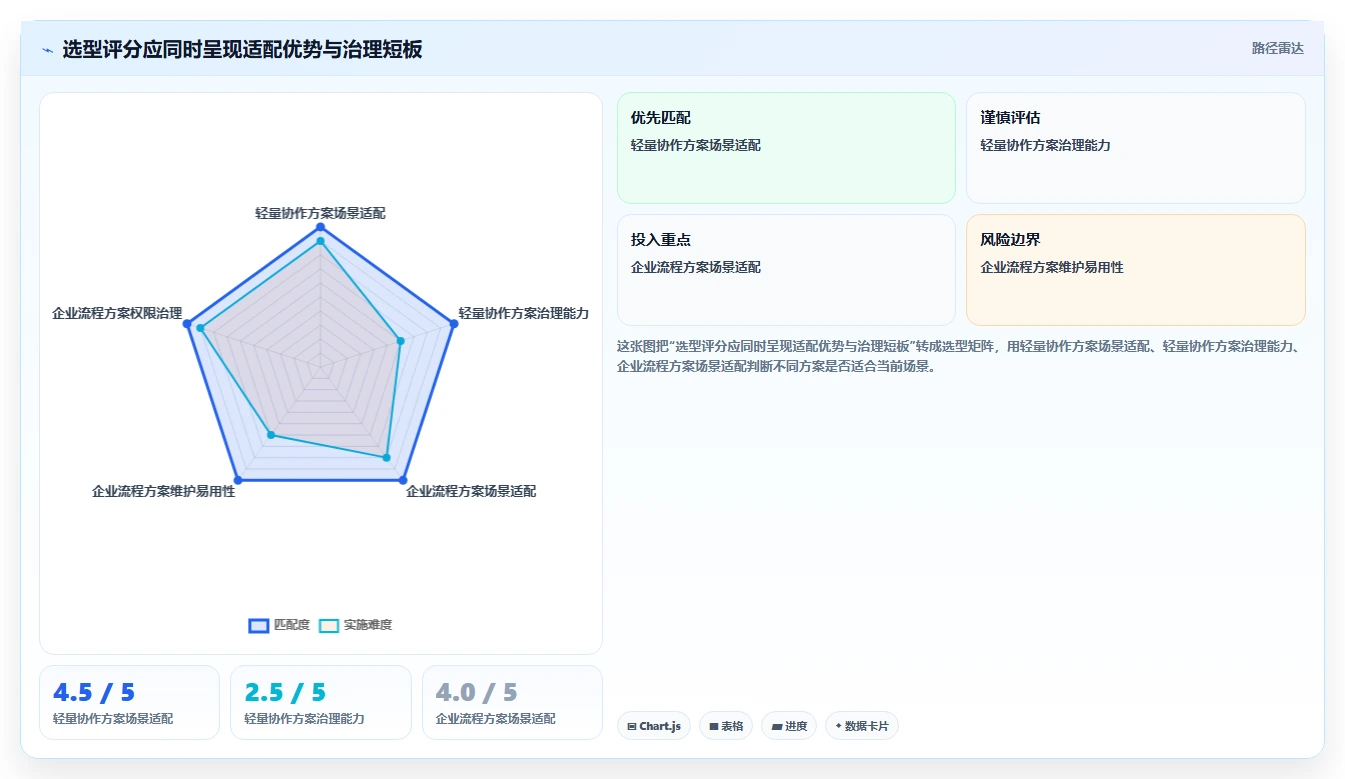Click the Chart.js tag icon
1345x779 pixels.
632,727
